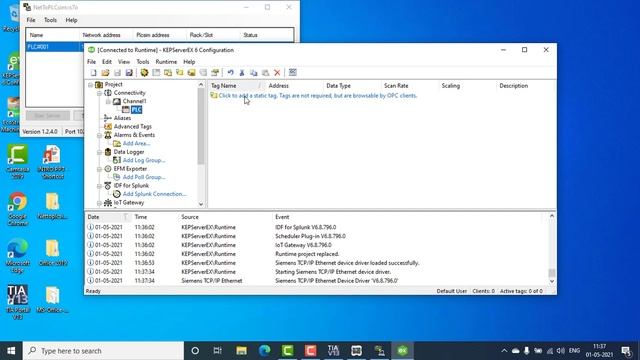Screen dimensions: 640x360
Task: Click the New Tag toolbar icon
Action: point(191,73)
